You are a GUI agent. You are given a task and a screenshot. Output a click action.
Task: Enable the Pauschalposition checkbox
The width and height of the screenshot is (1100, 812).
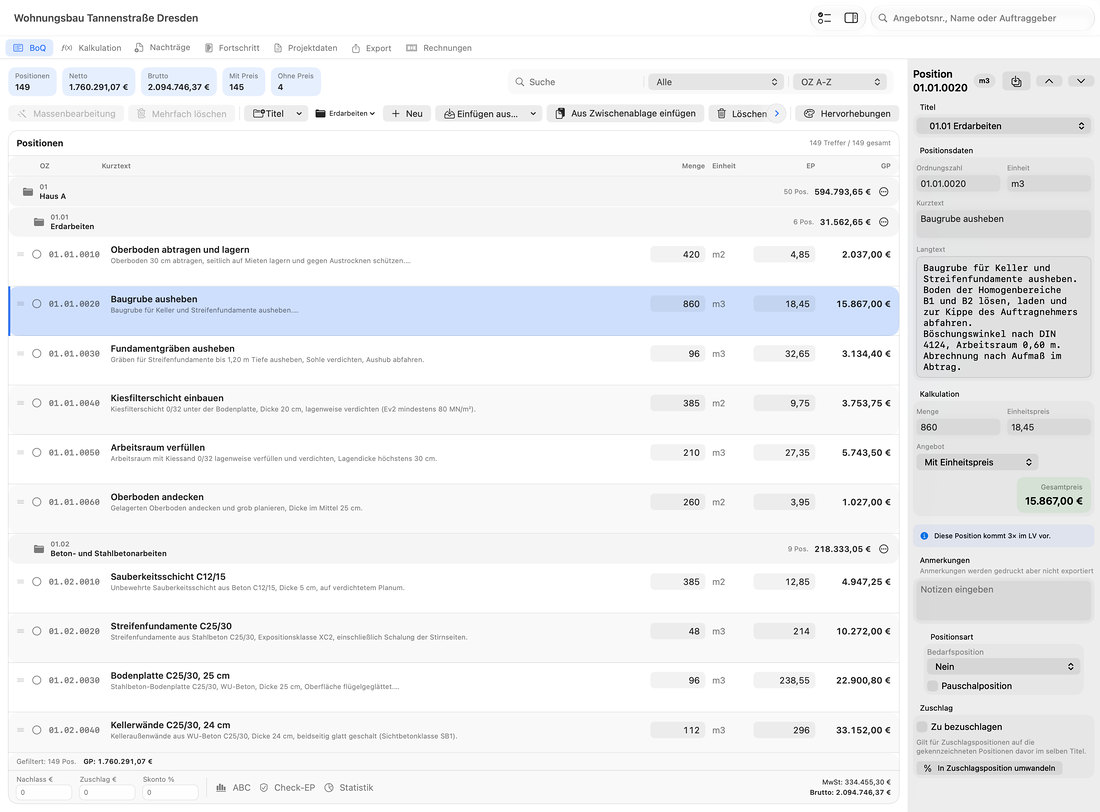(932, 686)
